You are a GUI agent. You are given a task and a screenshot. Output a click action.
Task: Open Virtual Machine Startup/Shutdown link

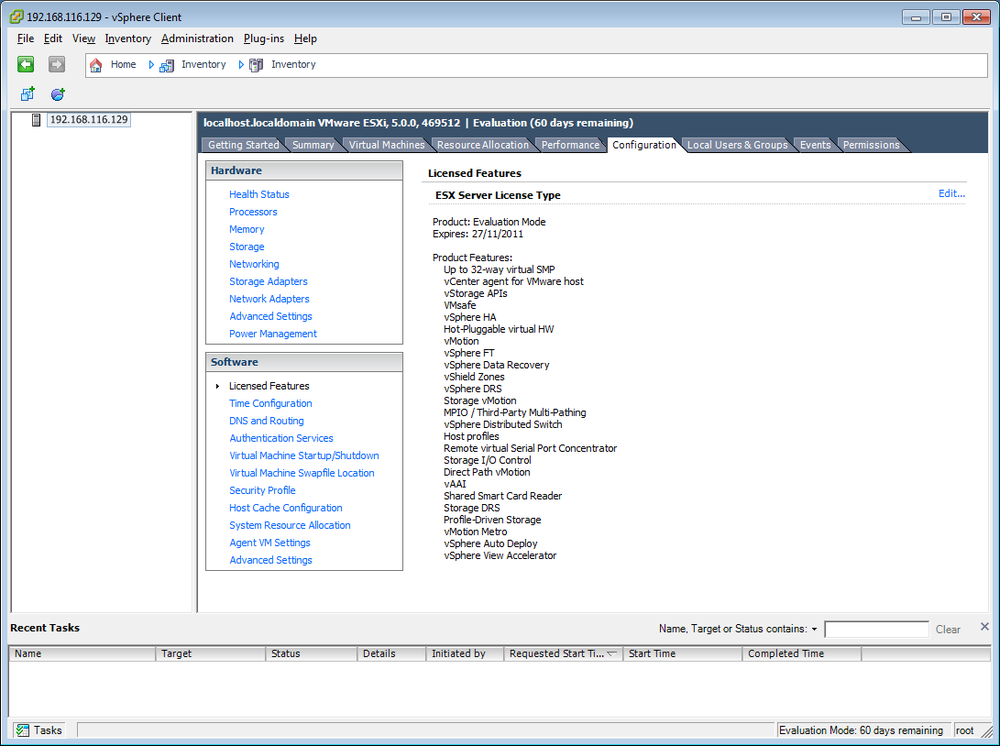[x=304, y=455]
